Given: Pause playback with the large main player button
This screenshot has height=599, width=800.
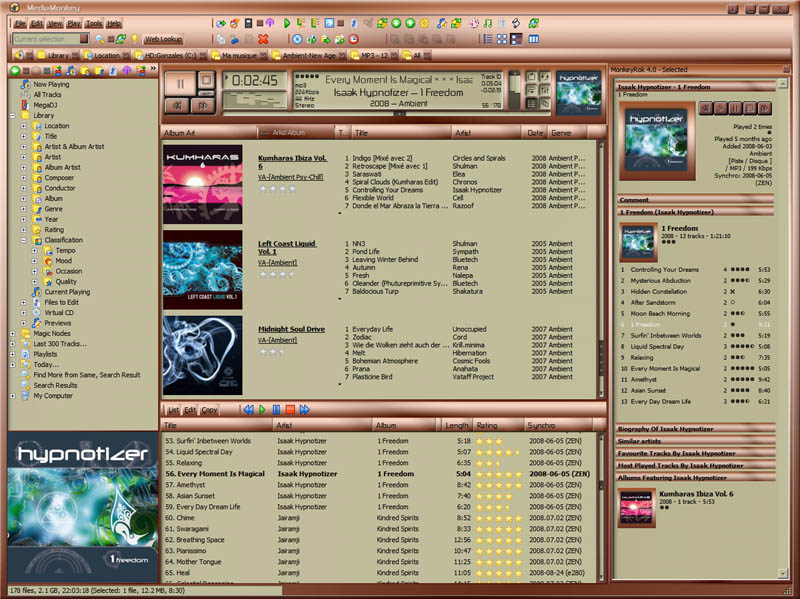Looking at the screenshot, I should [x=180, y=83].
